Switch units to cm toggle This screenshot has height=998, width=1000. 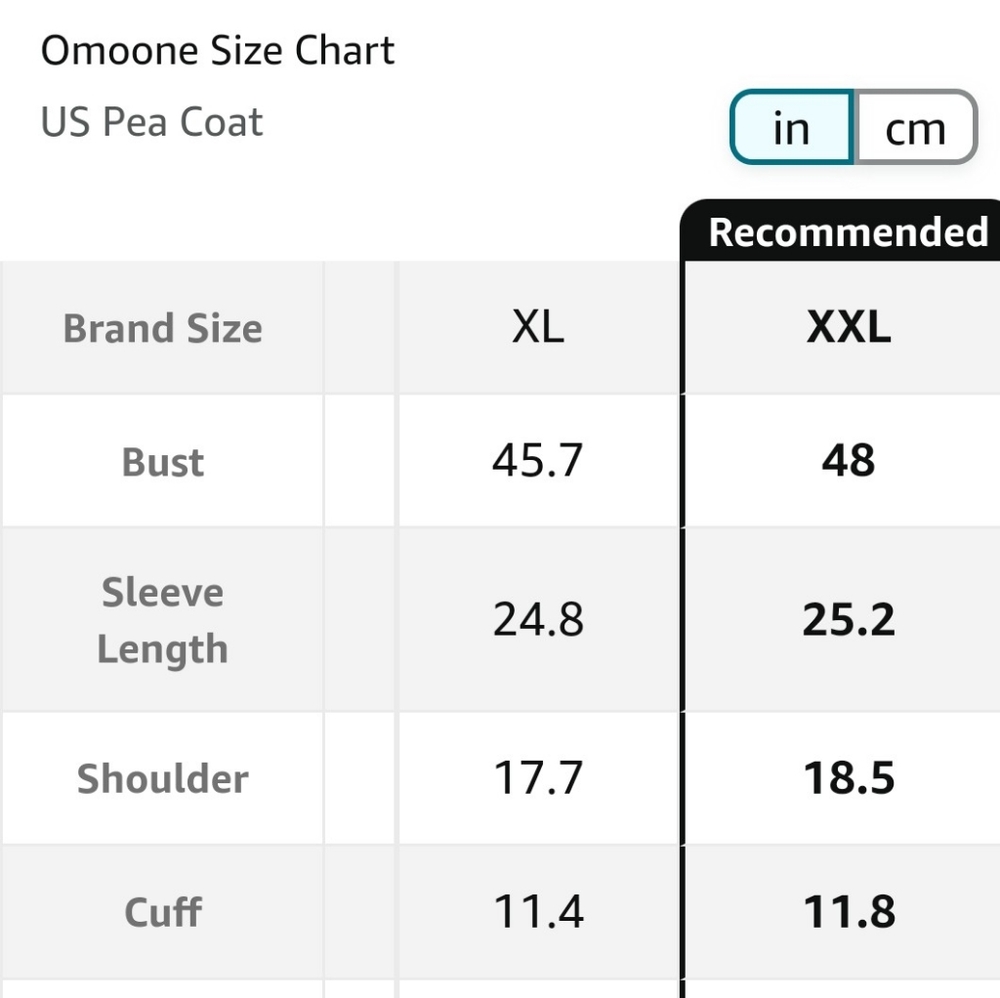point(915,128)
